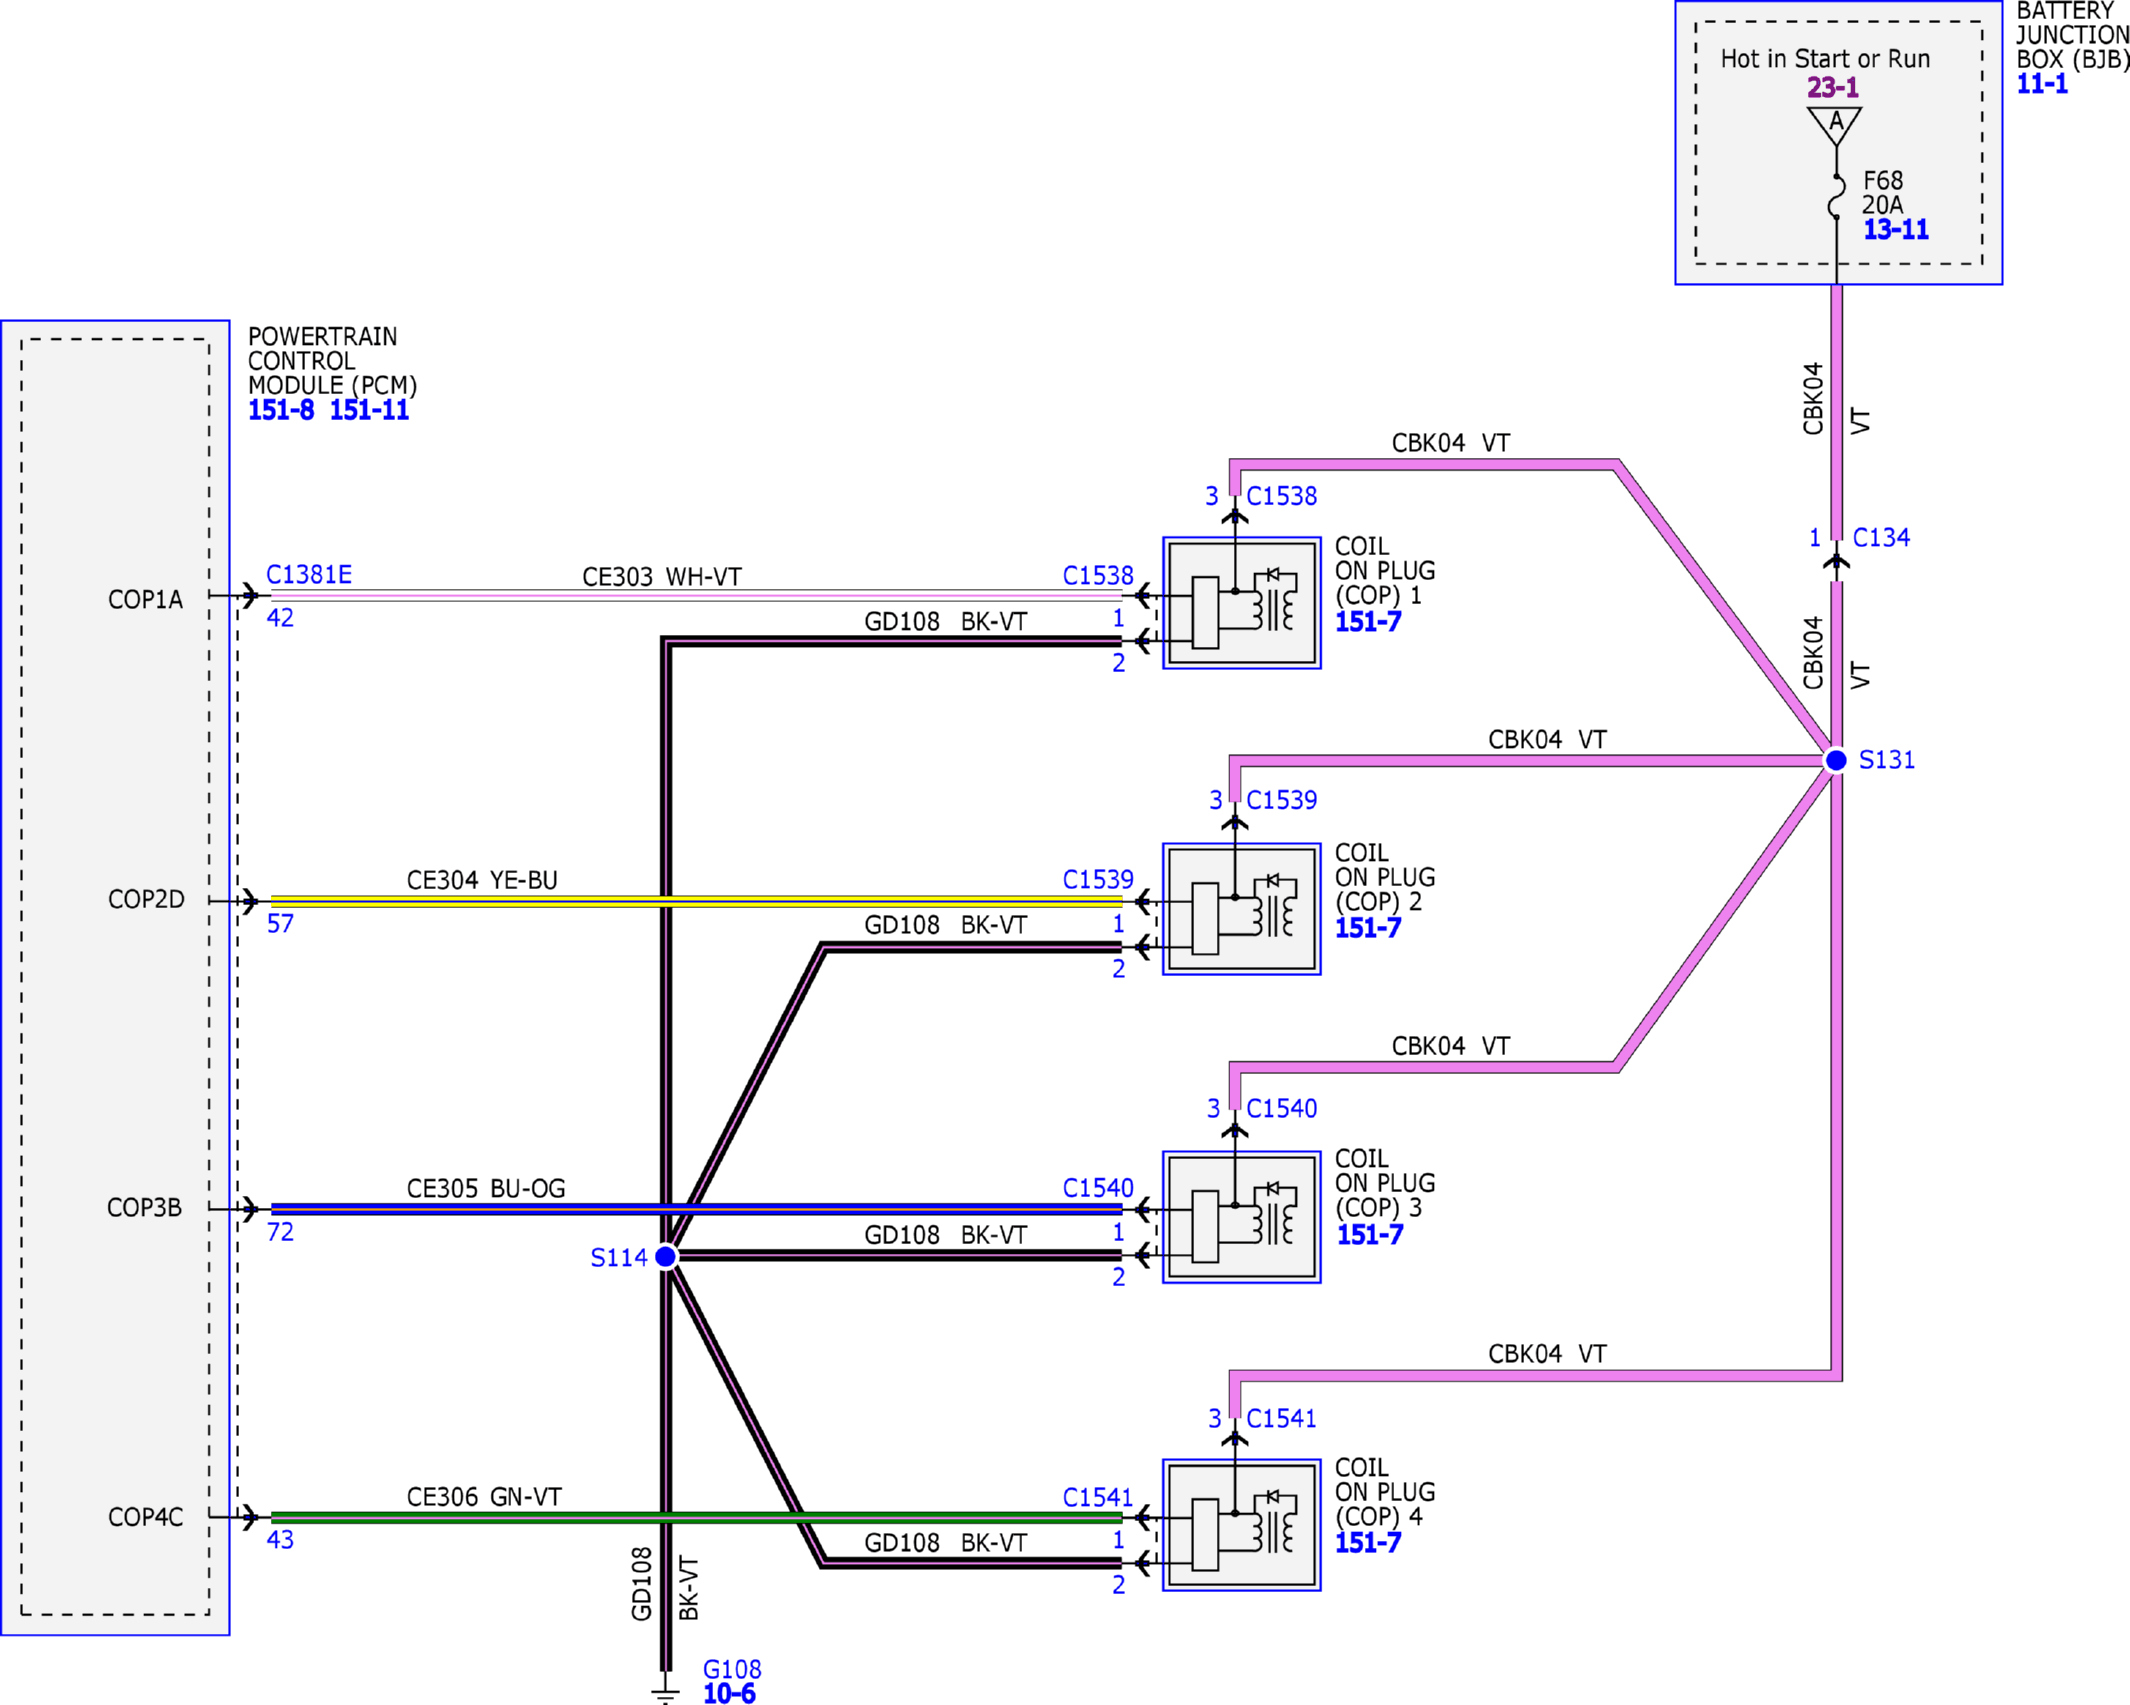
Task: Open the 13-11 fuse F68 reference
Action: point(1896,230)
